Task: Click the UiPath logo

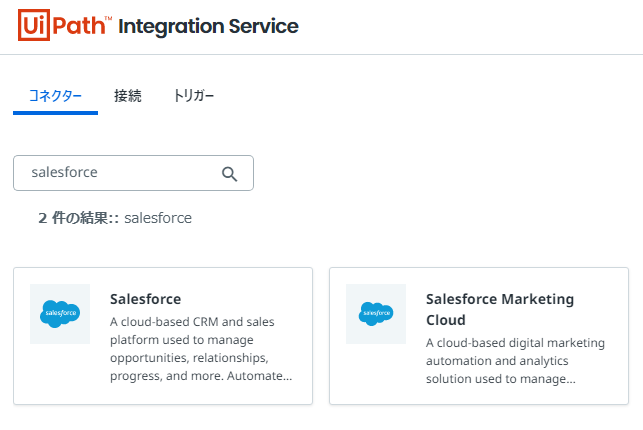Action: [x=64, y=25]
